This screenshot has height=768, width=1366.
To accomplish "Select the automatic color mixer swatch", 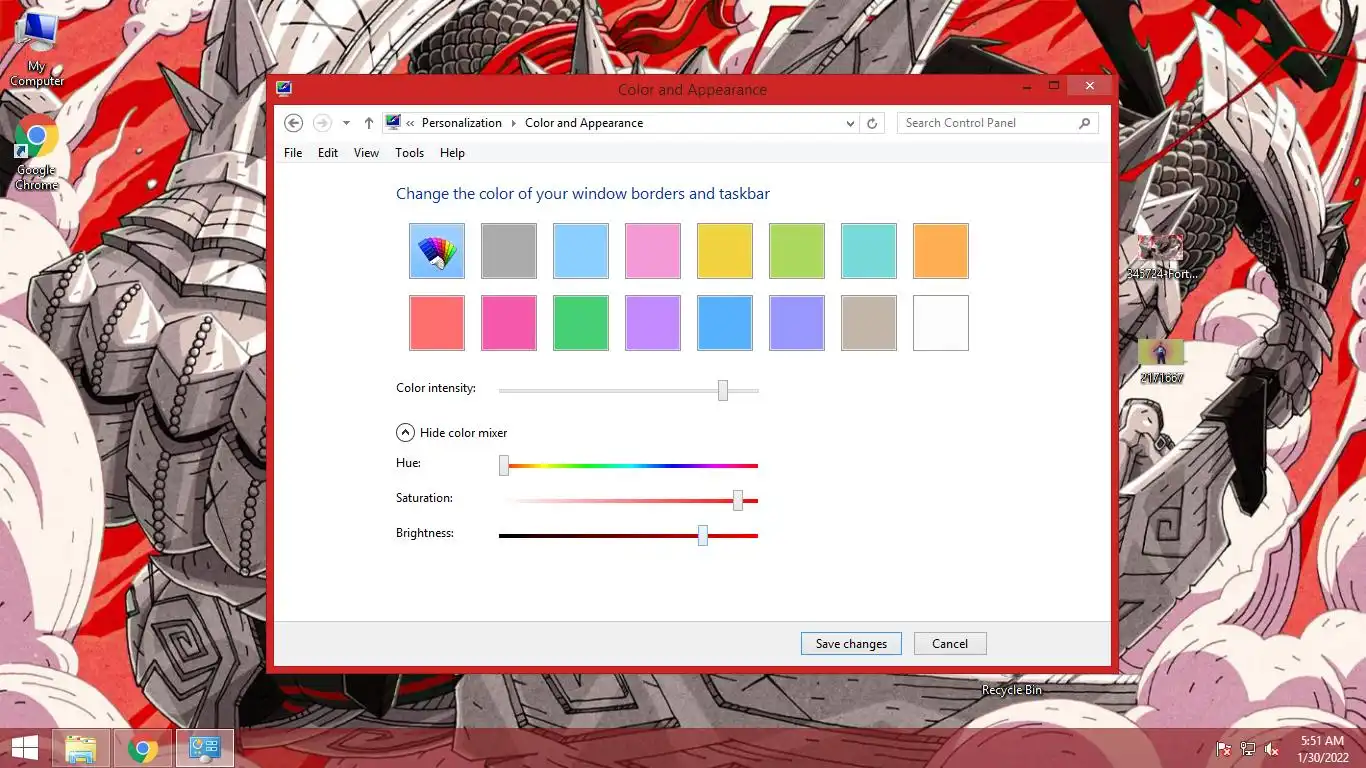I will [437, 251].
